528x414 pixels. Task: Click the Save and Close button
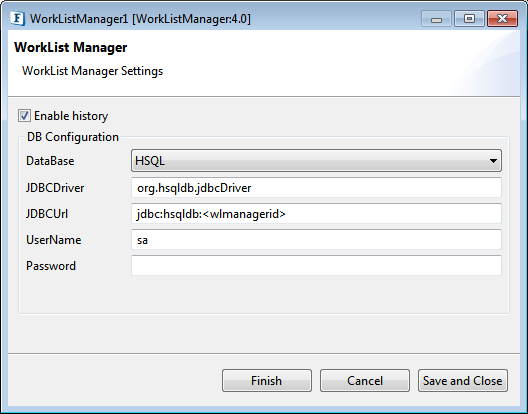[x=463, y=381]
